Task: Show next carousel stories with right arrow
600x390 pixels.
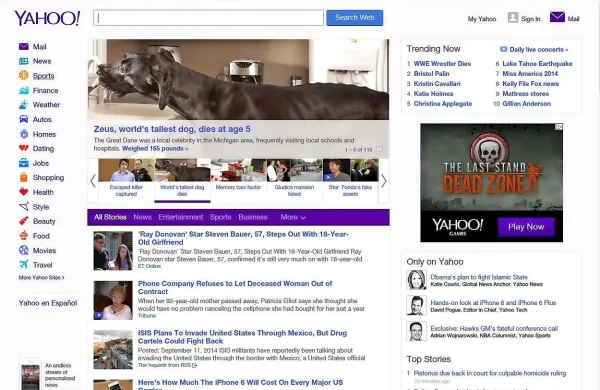Action: [384, 181]
